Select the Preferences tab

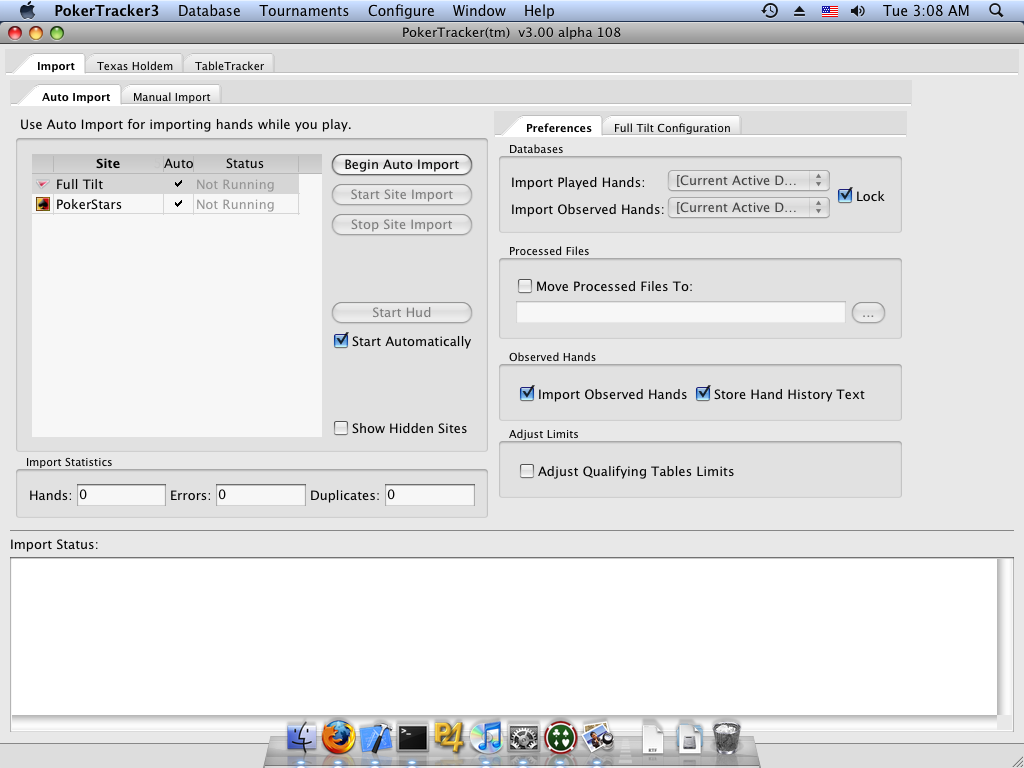(x=558, y=127)
